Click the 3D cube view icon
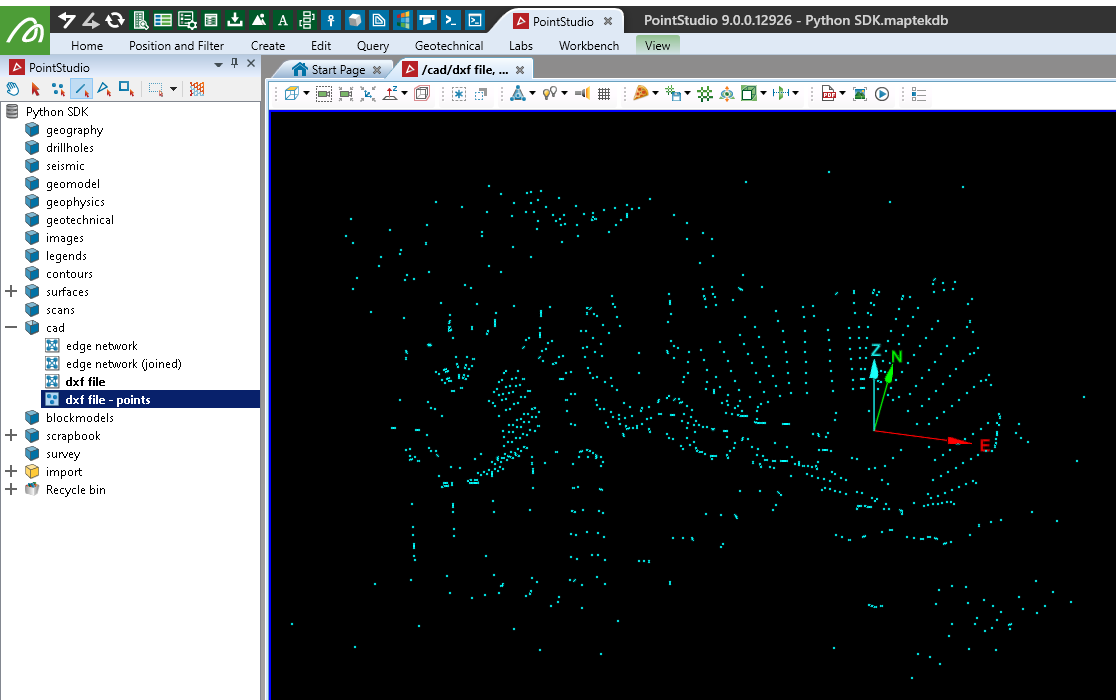1116x700 pixels. [x=291, y=94]
